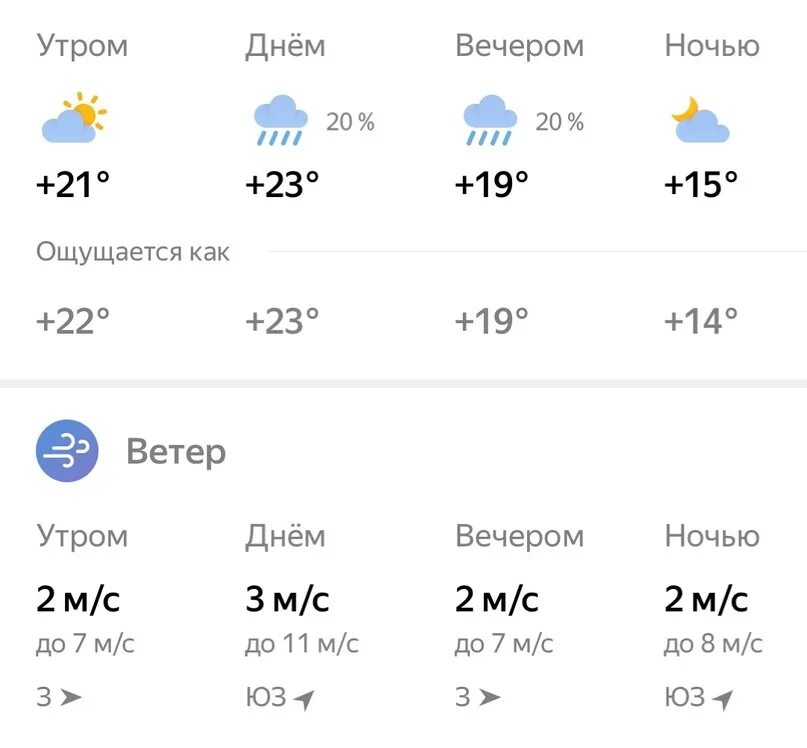Tap the до 11 м/с gust value
The width and height of the screenshot is (807, 748).
coord(302,643)
